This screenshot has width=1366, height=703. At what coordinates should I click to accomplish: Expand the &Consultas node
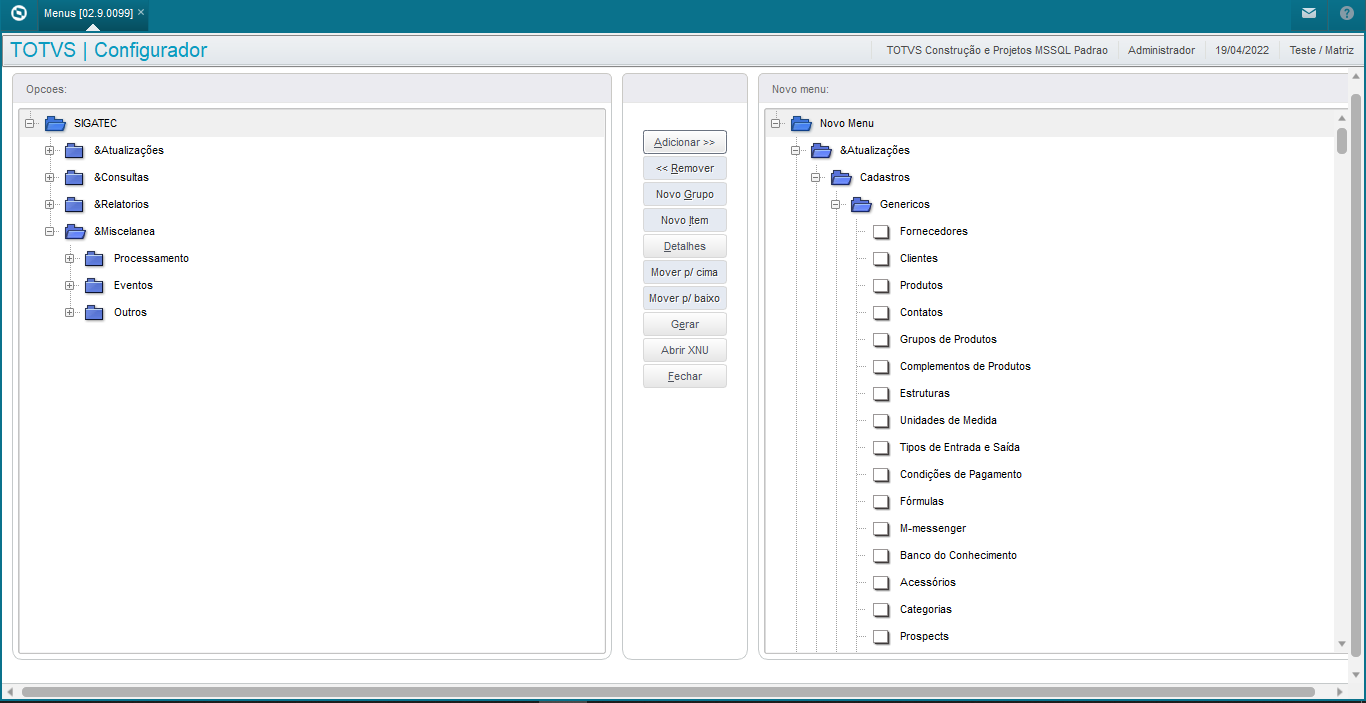click(49, 177)
